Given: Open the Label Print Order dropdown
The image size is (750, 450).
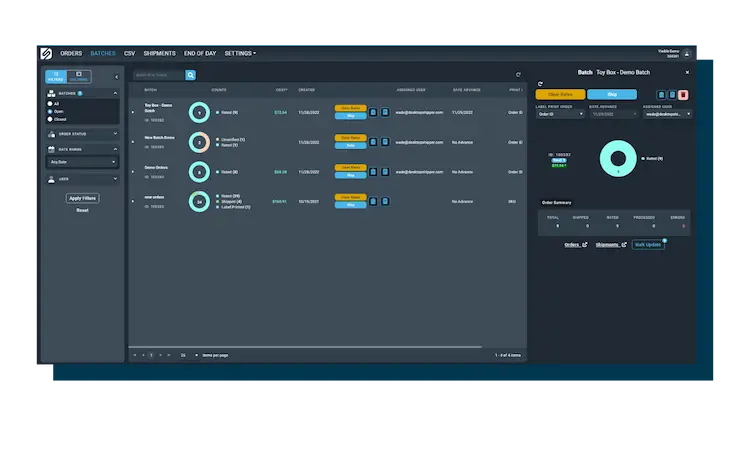Looking at the screenshot, I should pyautogui.click(x=560, y=114).
